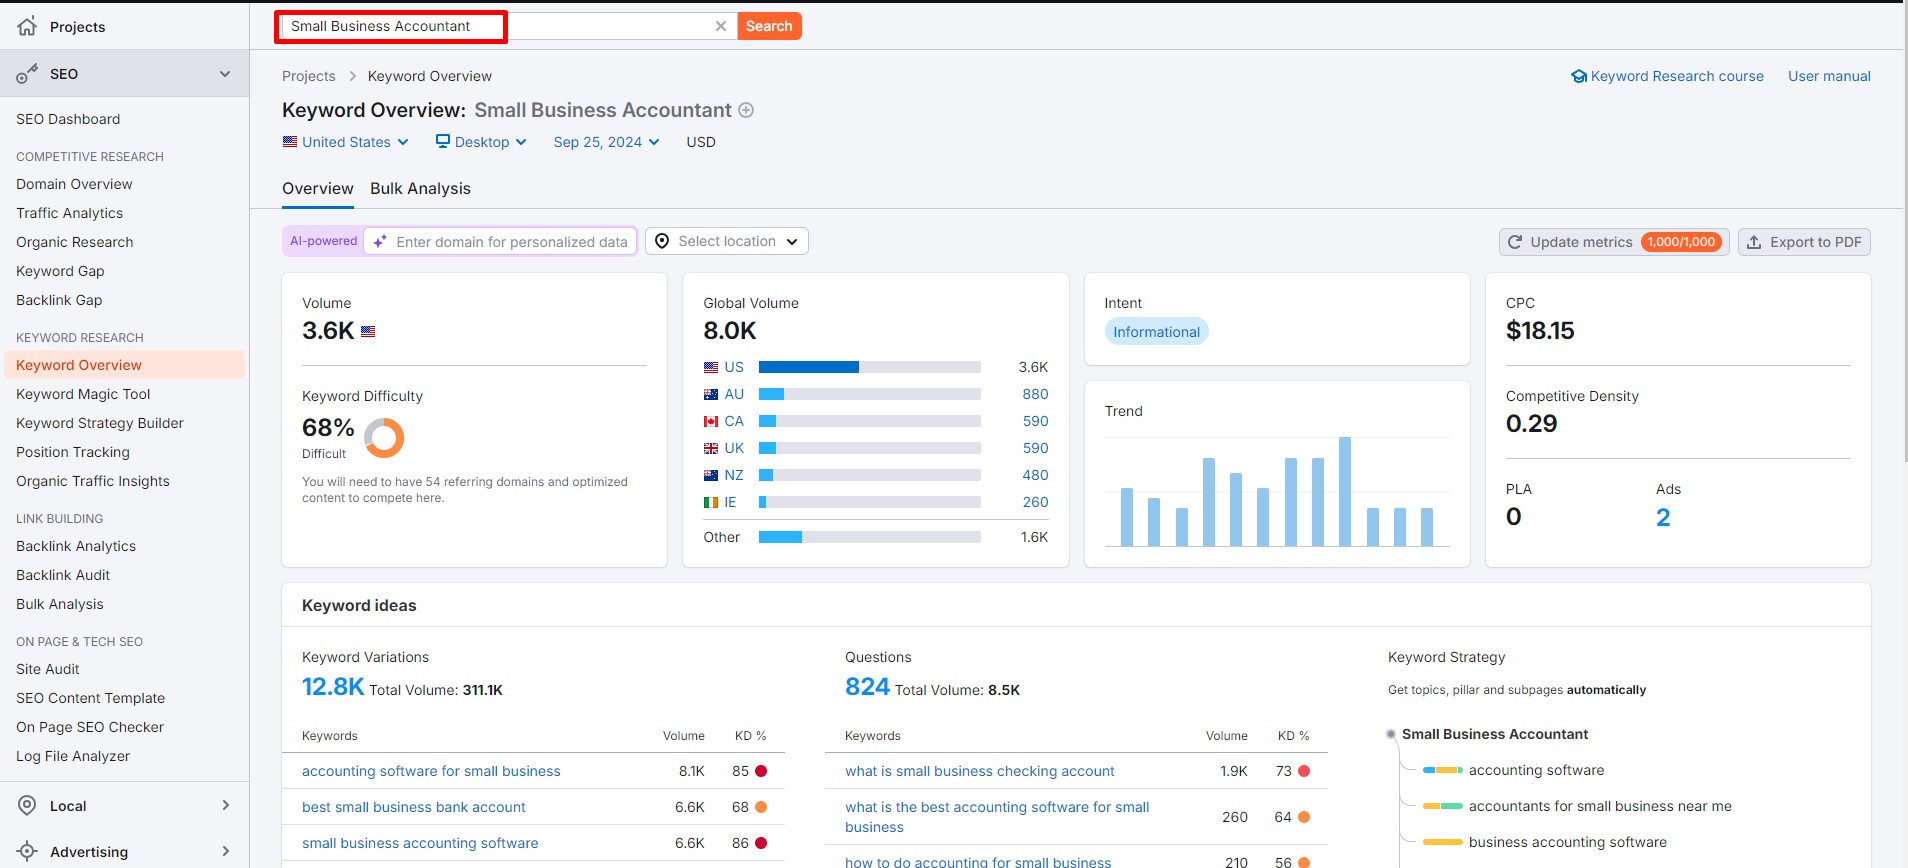The width and height of the screenshot is (1908, 868).
Task: Open Traffic Analytics in sidebar
Action: pyautogui.click(x=70, y=213)
